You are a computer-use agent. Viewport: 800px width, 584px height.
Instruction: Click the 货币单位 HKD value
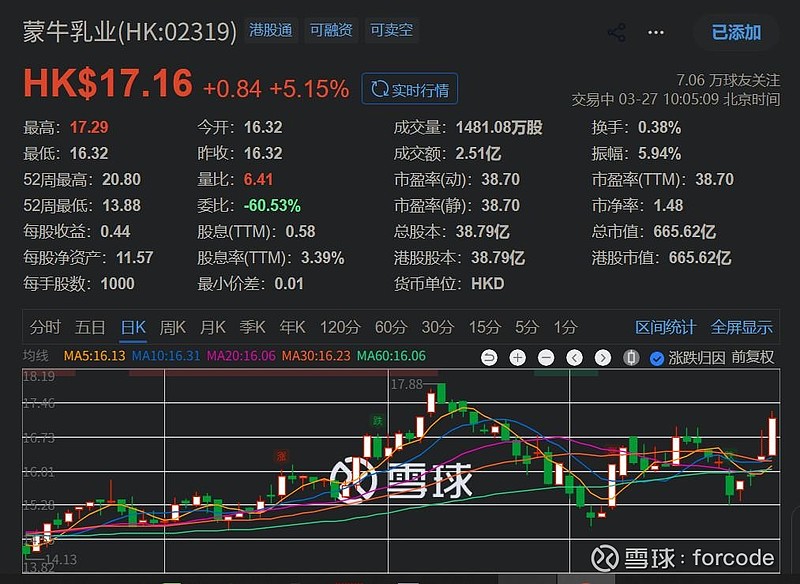pyautogui.click(x=487, y=284)
